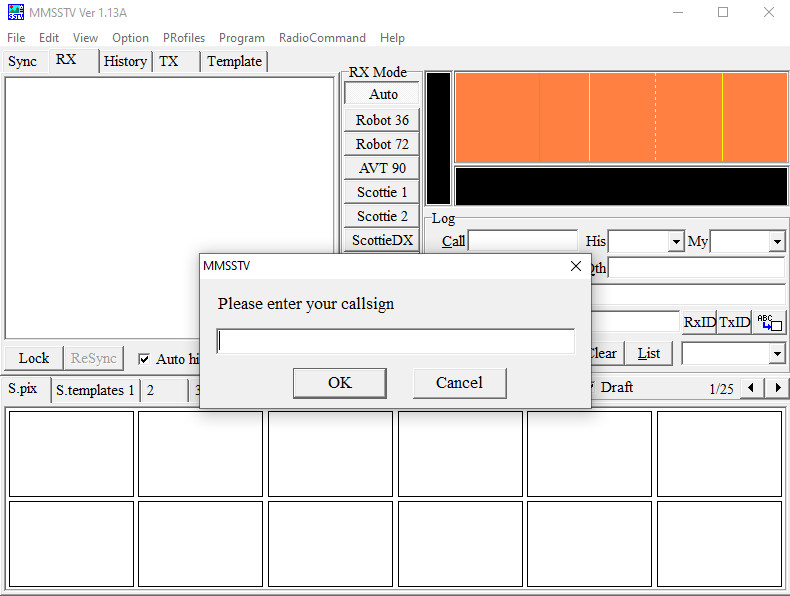Switch to the History tab

(x=125, y=61)
